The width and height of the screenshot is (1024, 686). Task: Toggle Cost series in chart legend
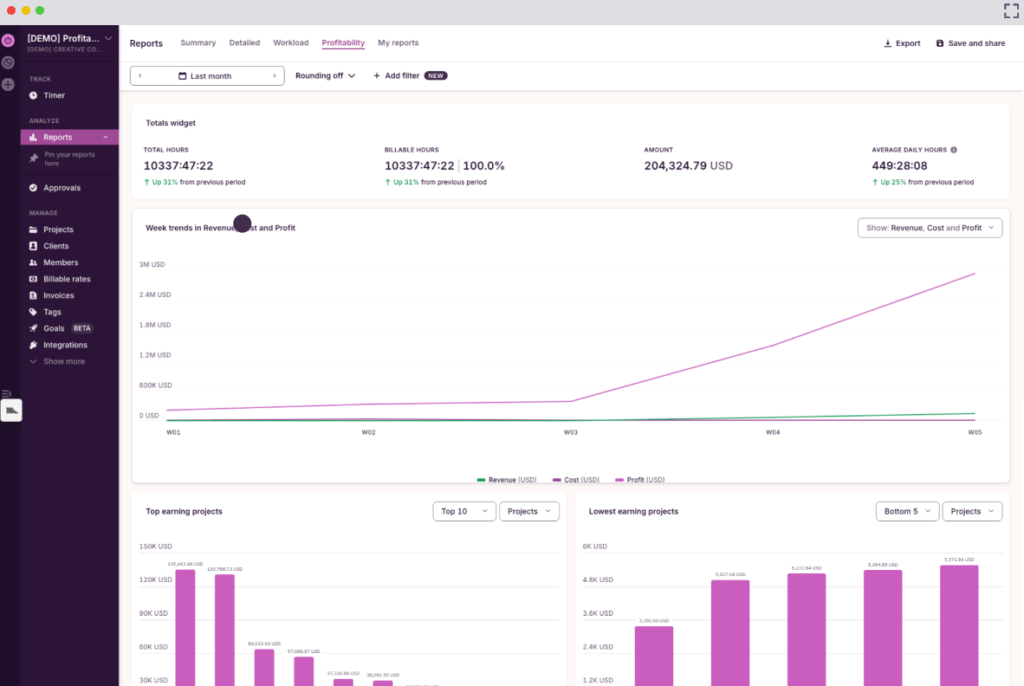click(577, 480)
